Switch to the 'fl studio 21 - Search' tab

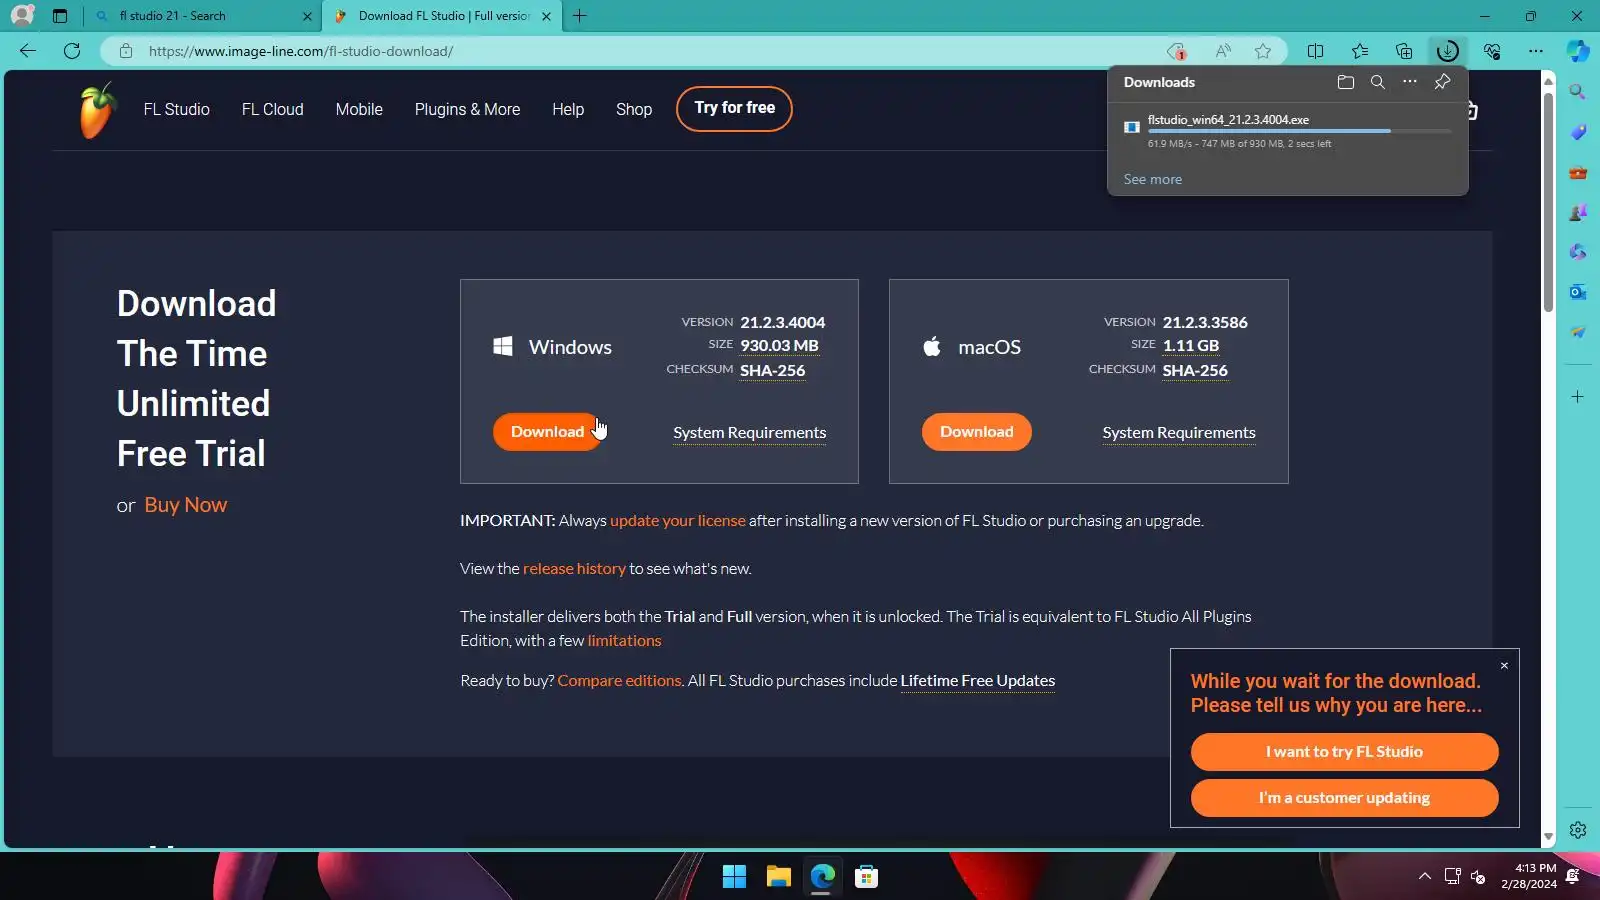tap(204, 16)
